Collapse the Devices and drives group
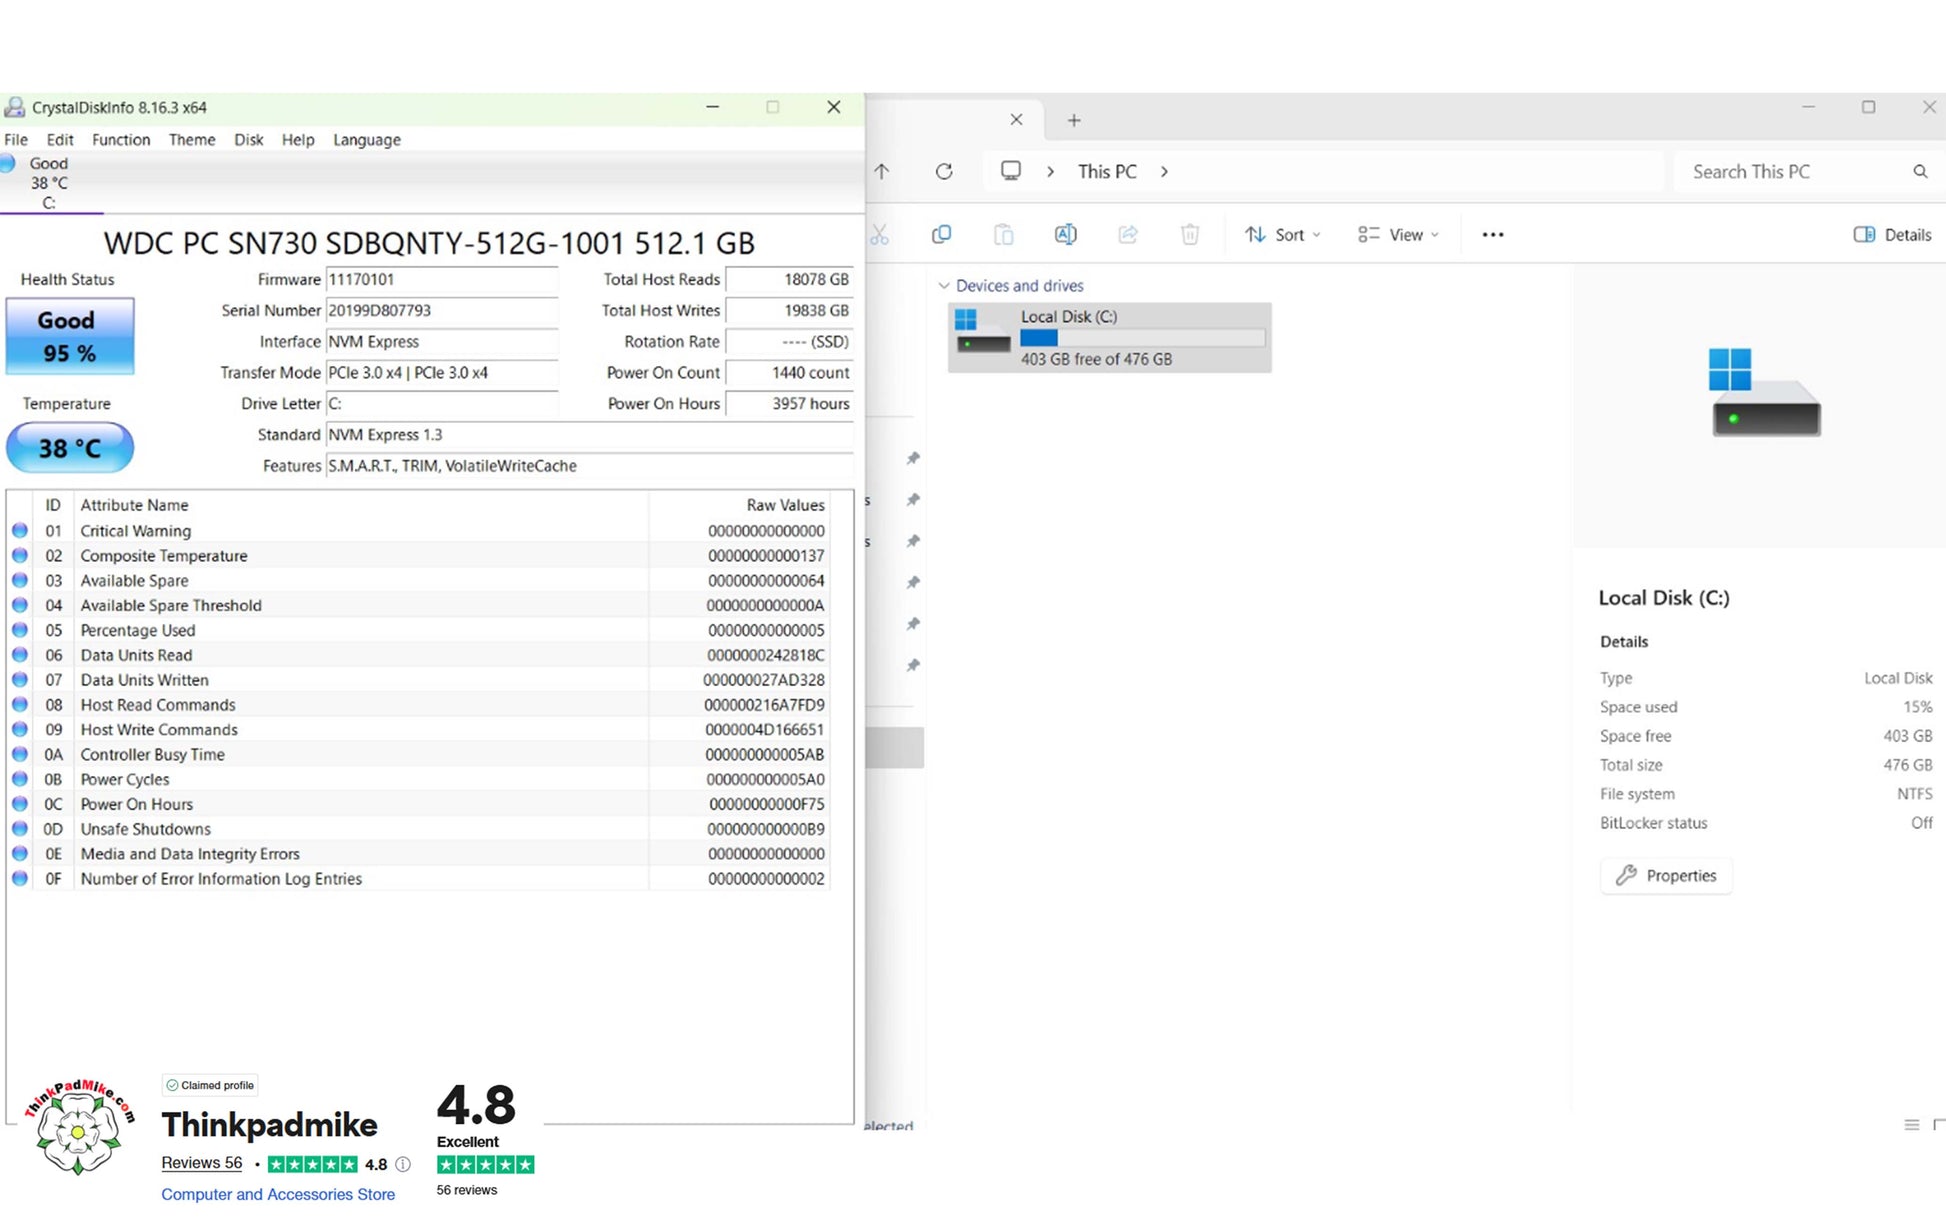Screen dimensions: 1946x1223 (x=943, y=286)
